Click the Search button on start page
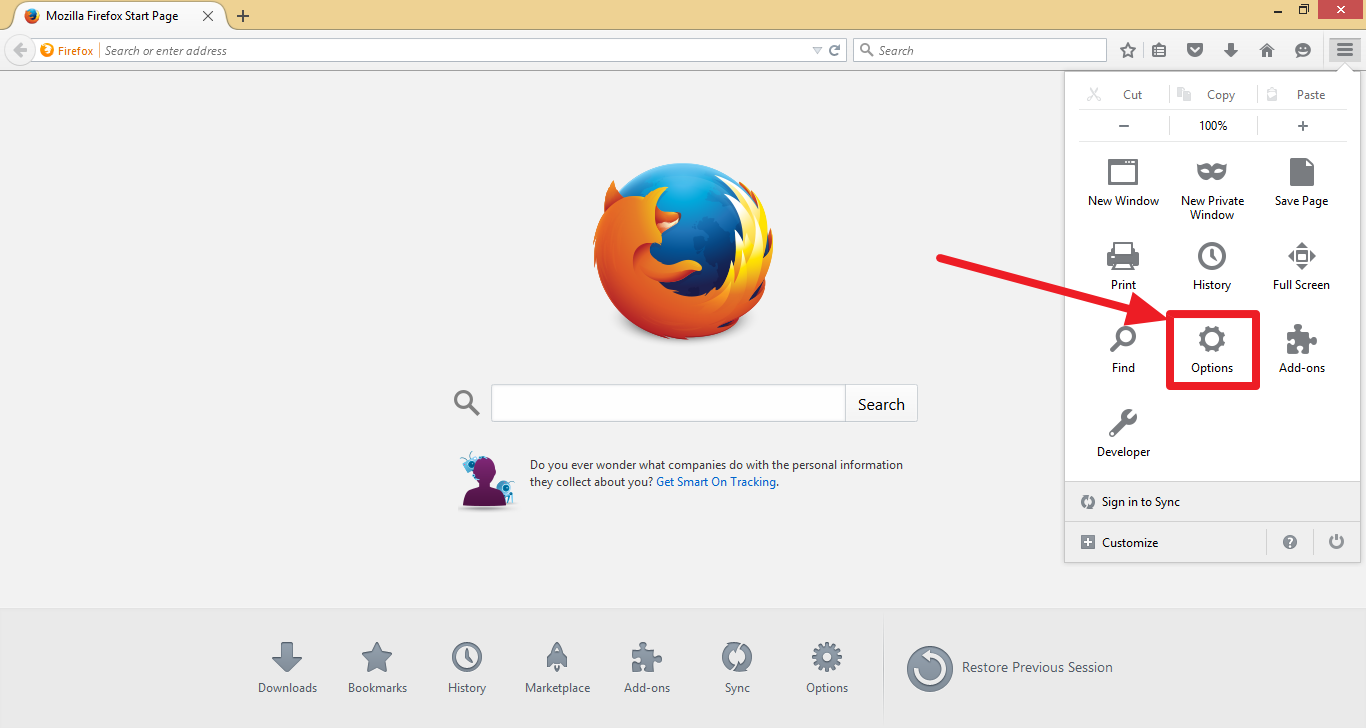The image size is (1366, 728). [881, 404]
